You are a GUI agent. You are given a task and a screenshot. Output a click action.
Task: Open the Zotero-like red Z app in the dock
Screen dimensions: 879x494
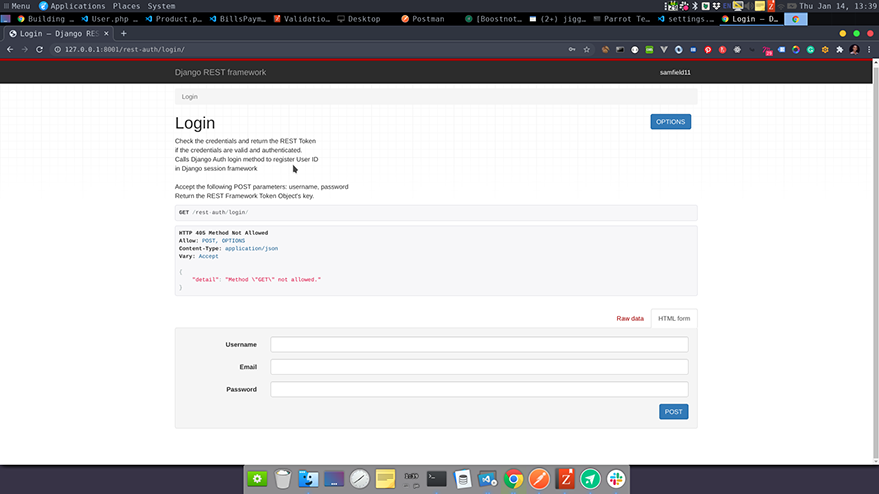click(x=565, y=479)
